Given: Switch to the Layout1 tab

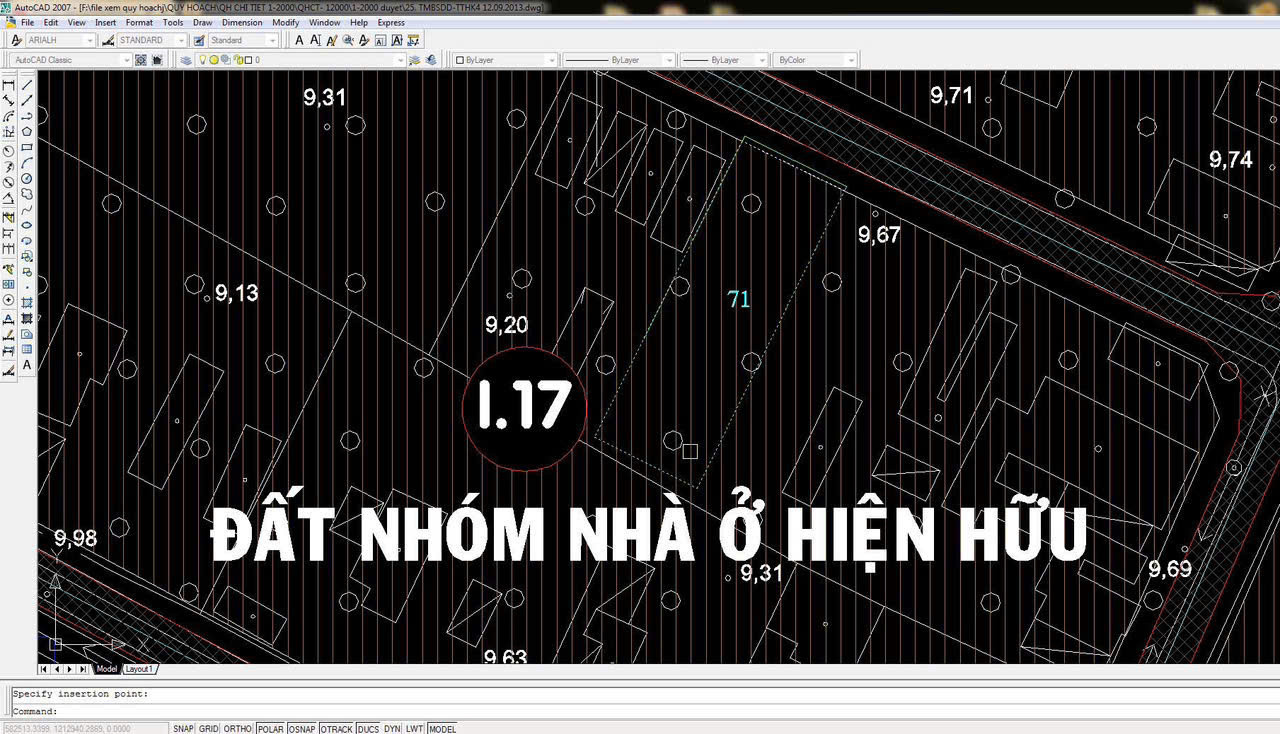Looking at the screenshot, I should coord(138,669).
